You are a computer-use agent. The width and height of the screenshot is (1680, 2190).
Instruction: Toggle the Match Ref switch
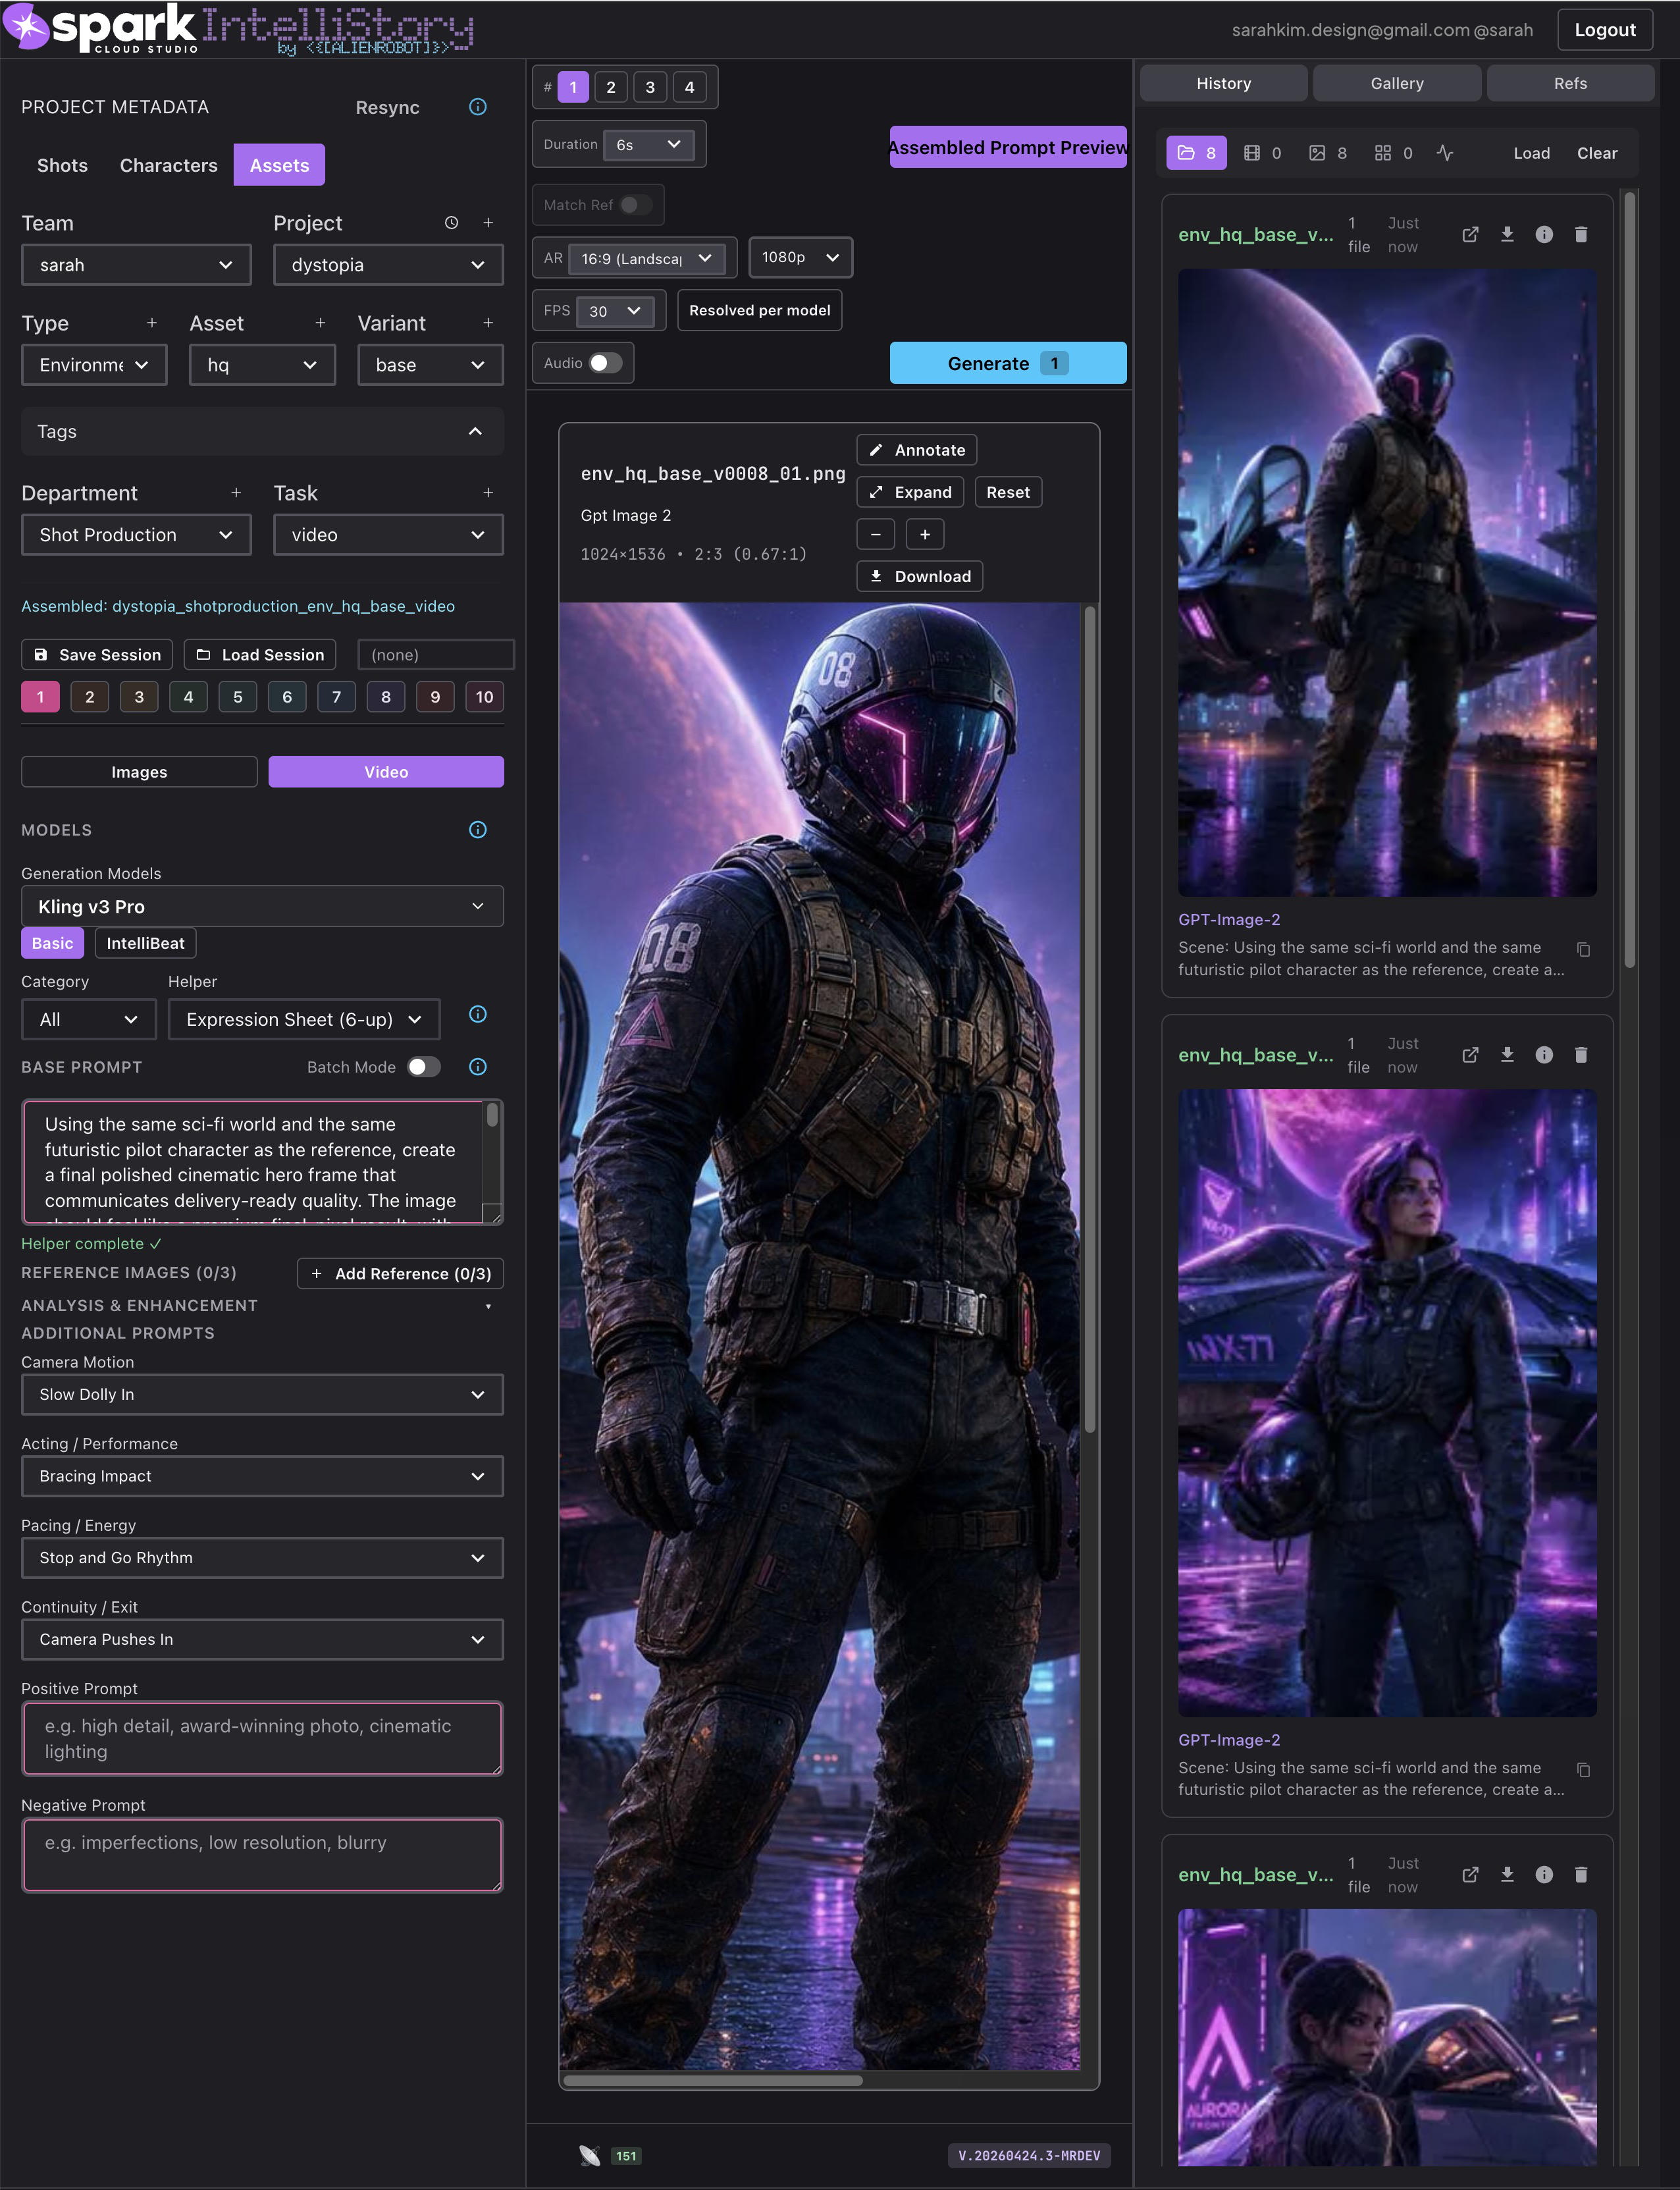click(635, 205)
